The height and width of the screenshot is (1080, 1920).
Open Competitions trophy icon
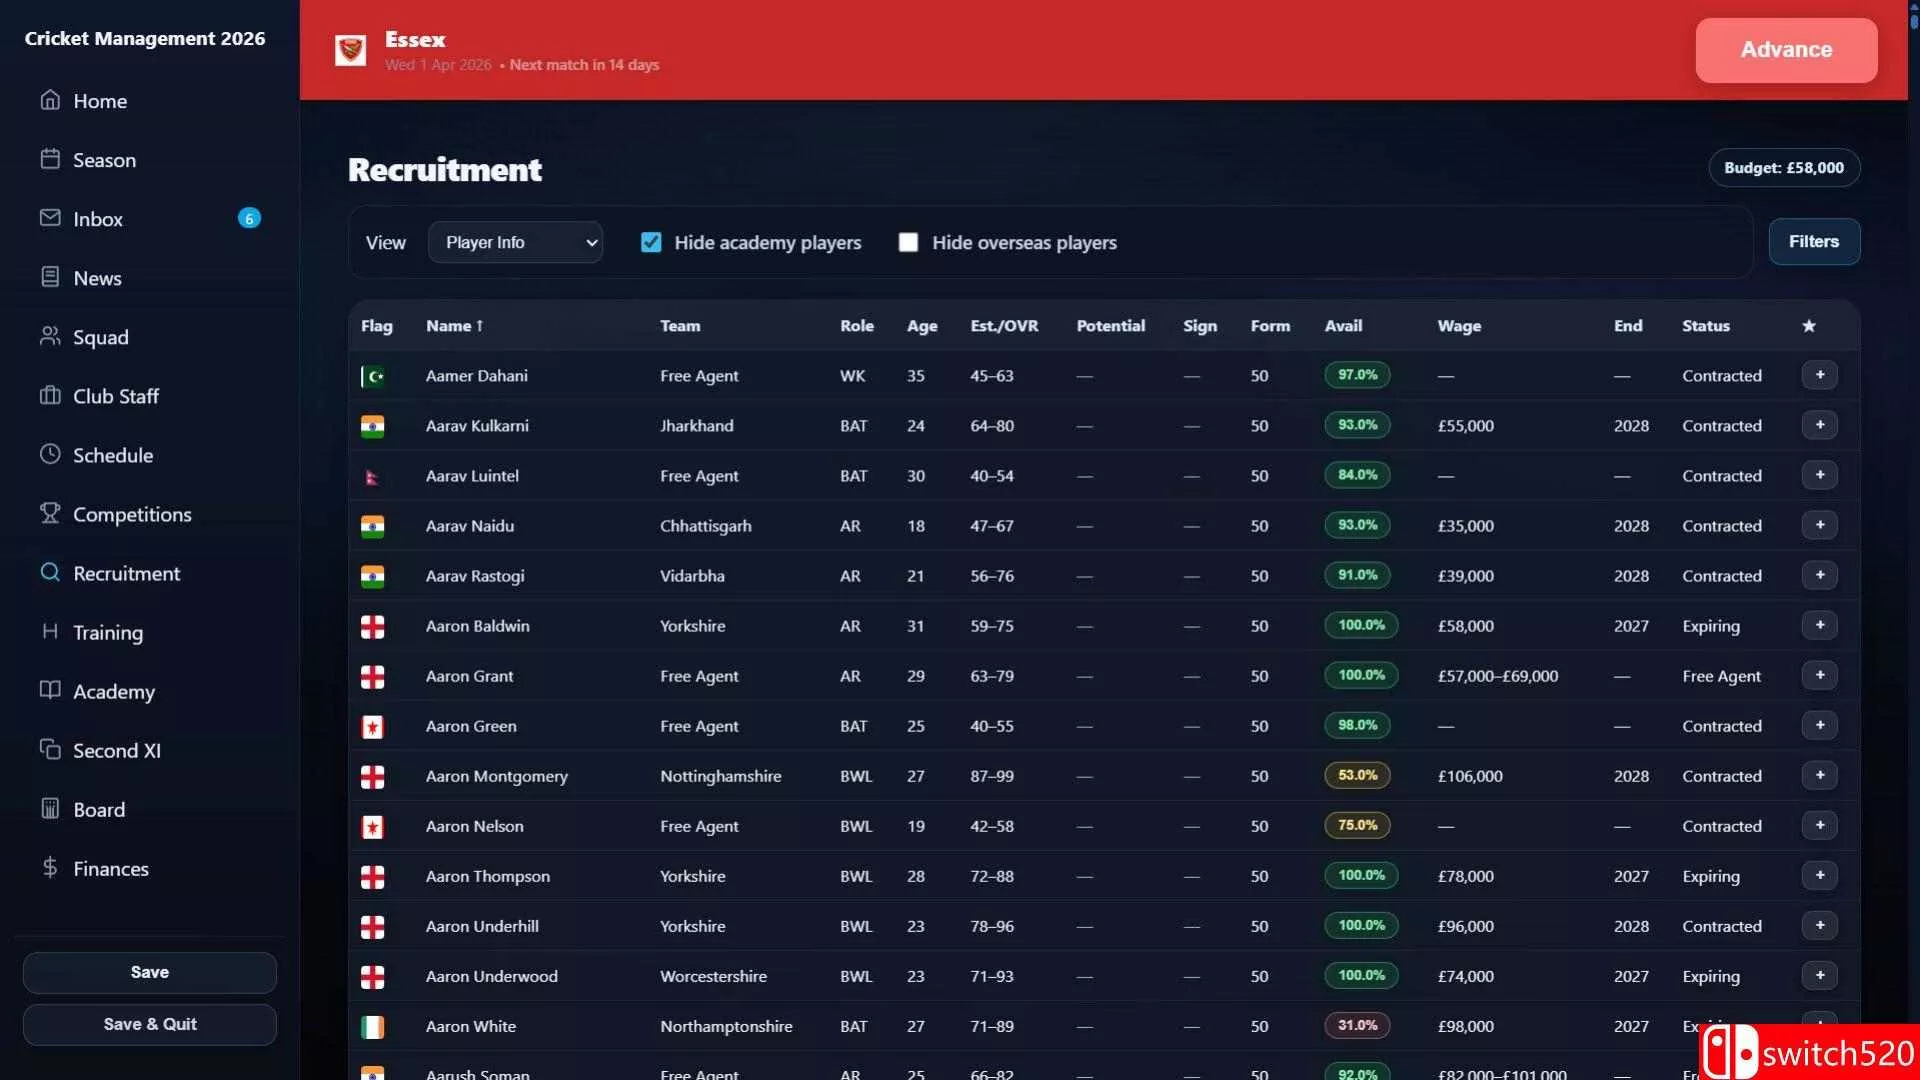click(50, 513)
